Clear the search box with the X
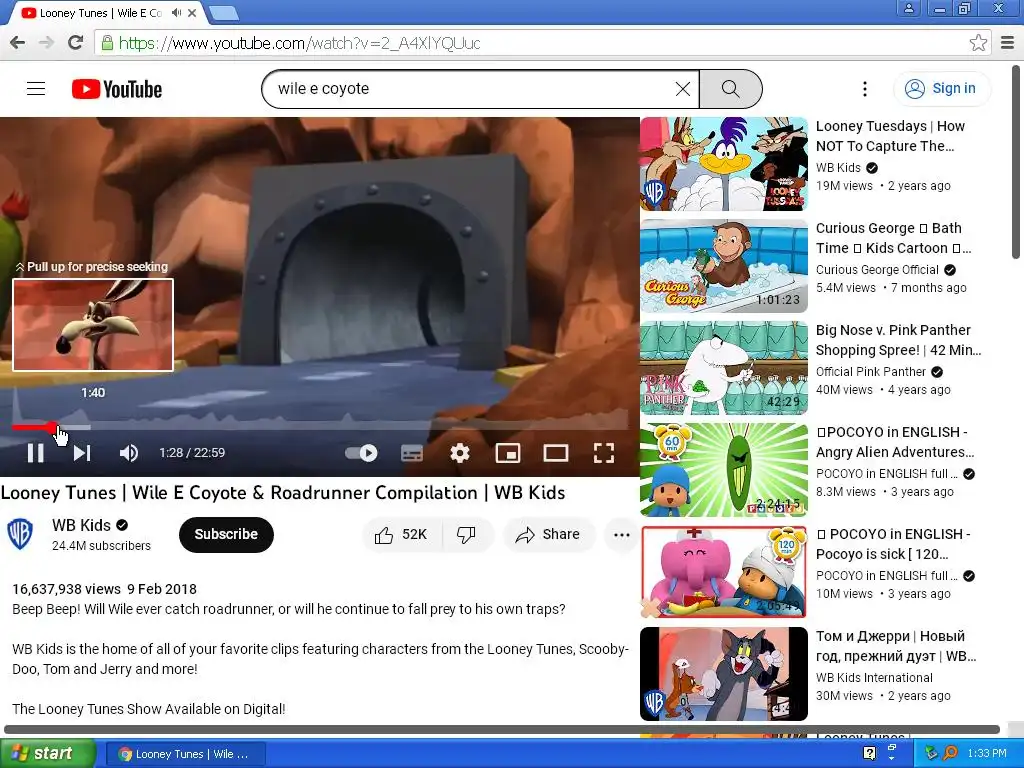 (682, 89)
